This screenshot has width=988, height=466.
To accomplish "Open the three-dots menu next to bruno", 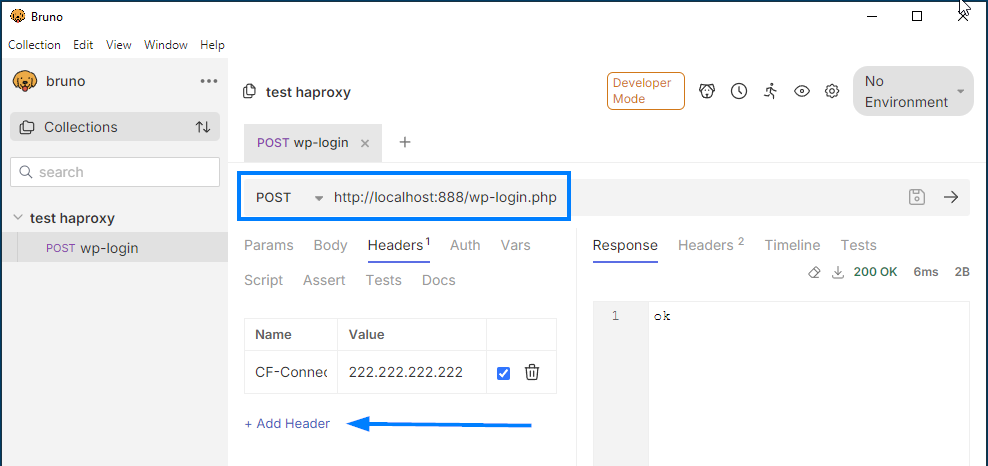I will (x=209, y=81).
